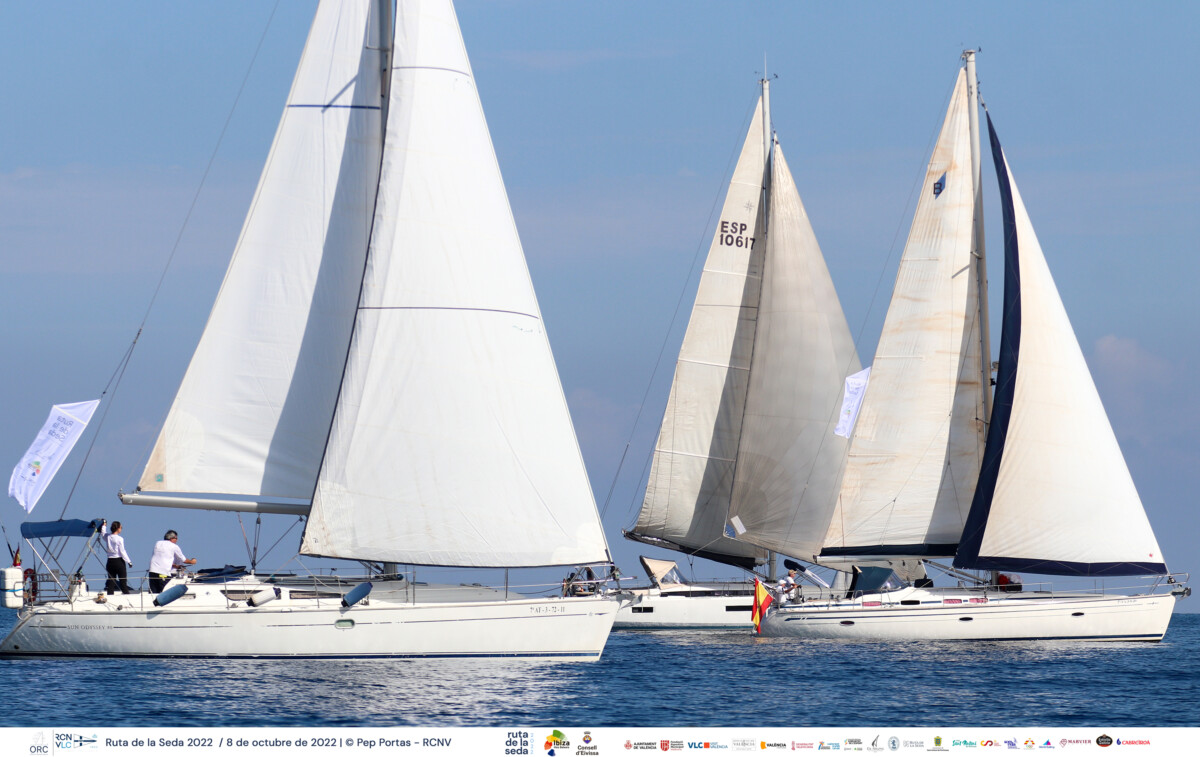Click the Spanish flag on the right boat
1200x757 pixels.
(760, 604)
